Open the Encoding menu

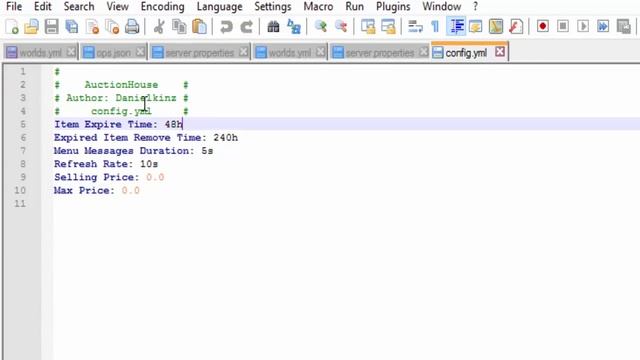pyautogui.click(x=162, y=7)
